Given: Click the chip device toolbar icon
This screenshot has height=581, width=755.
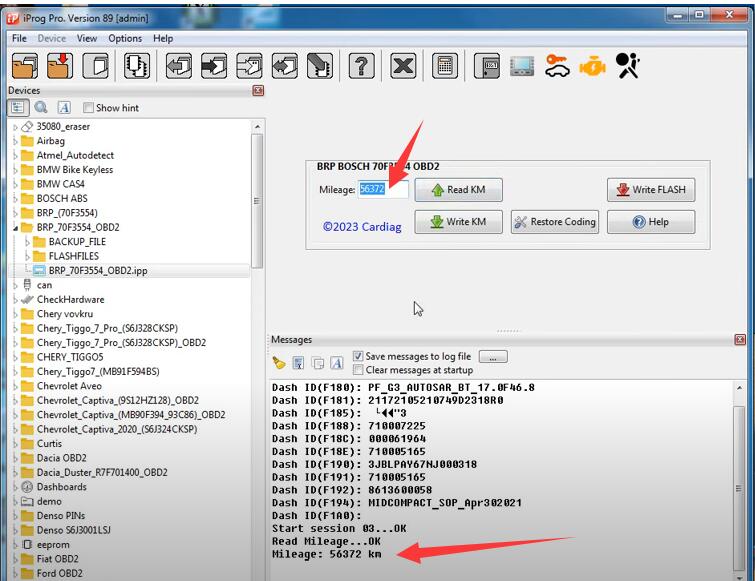Looking at the screenshot, I should pos(137,66).
